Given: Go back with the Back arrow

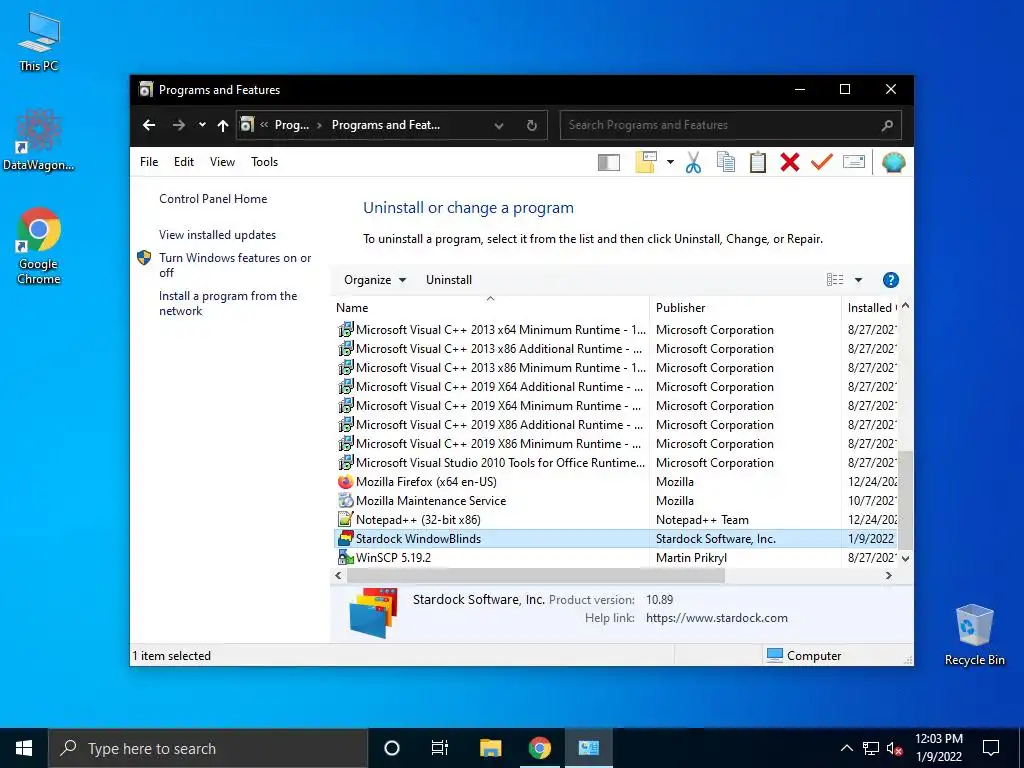Looking at the screenshot, I should click(149, 125).
